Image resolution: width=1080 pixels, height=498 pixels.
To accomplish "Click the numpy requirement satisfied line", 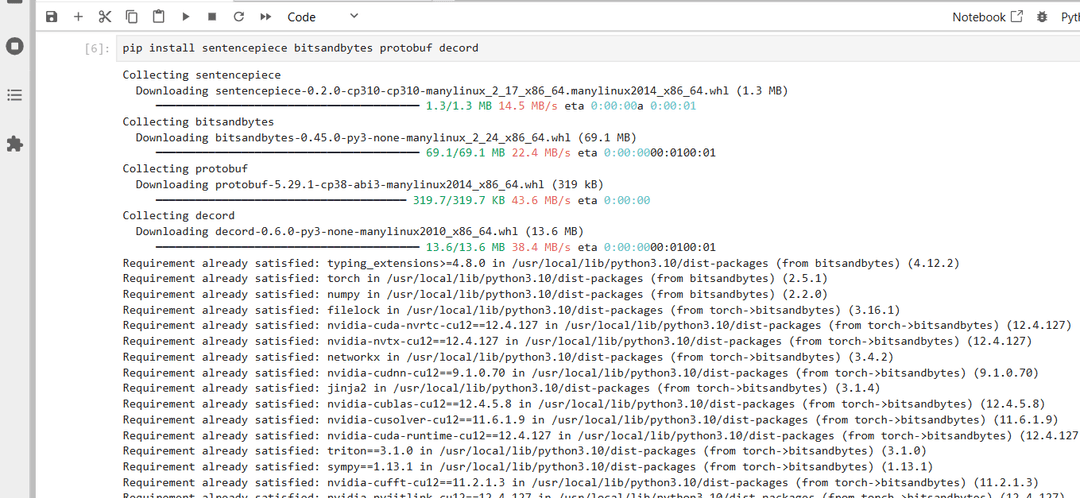I will pos(475,294).
